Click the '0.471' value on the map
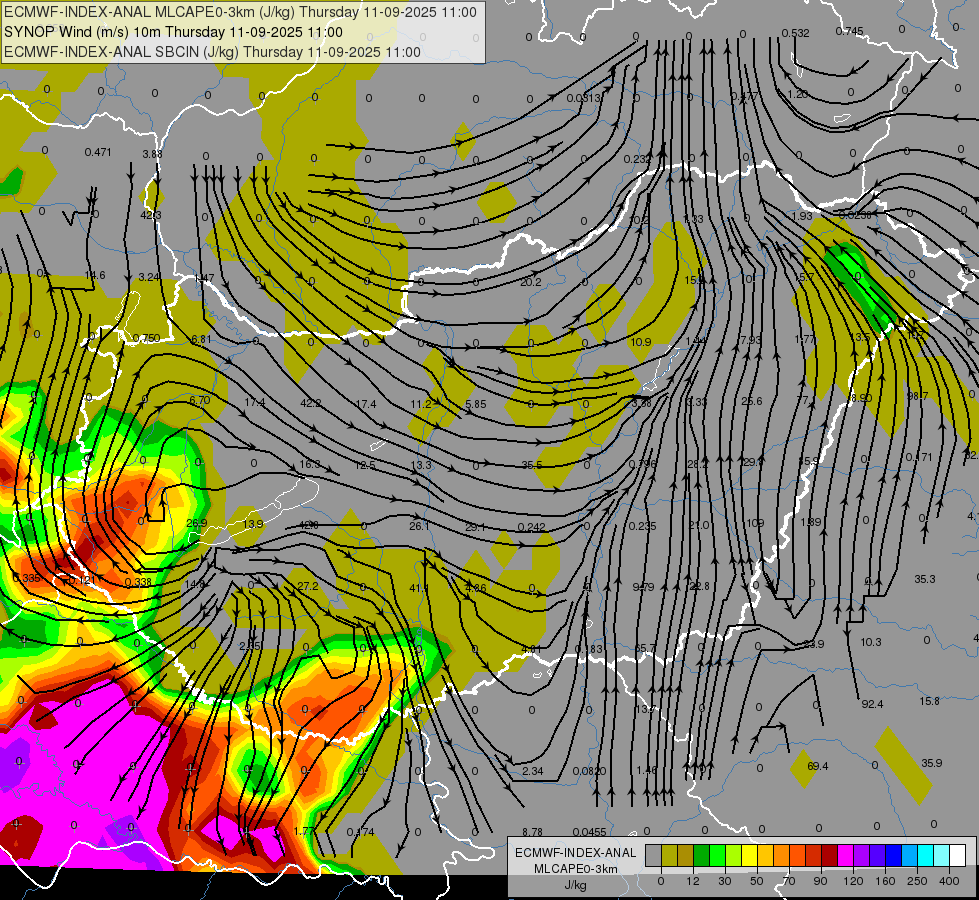This screenshot has width=979, height=900. click(98, 152)
